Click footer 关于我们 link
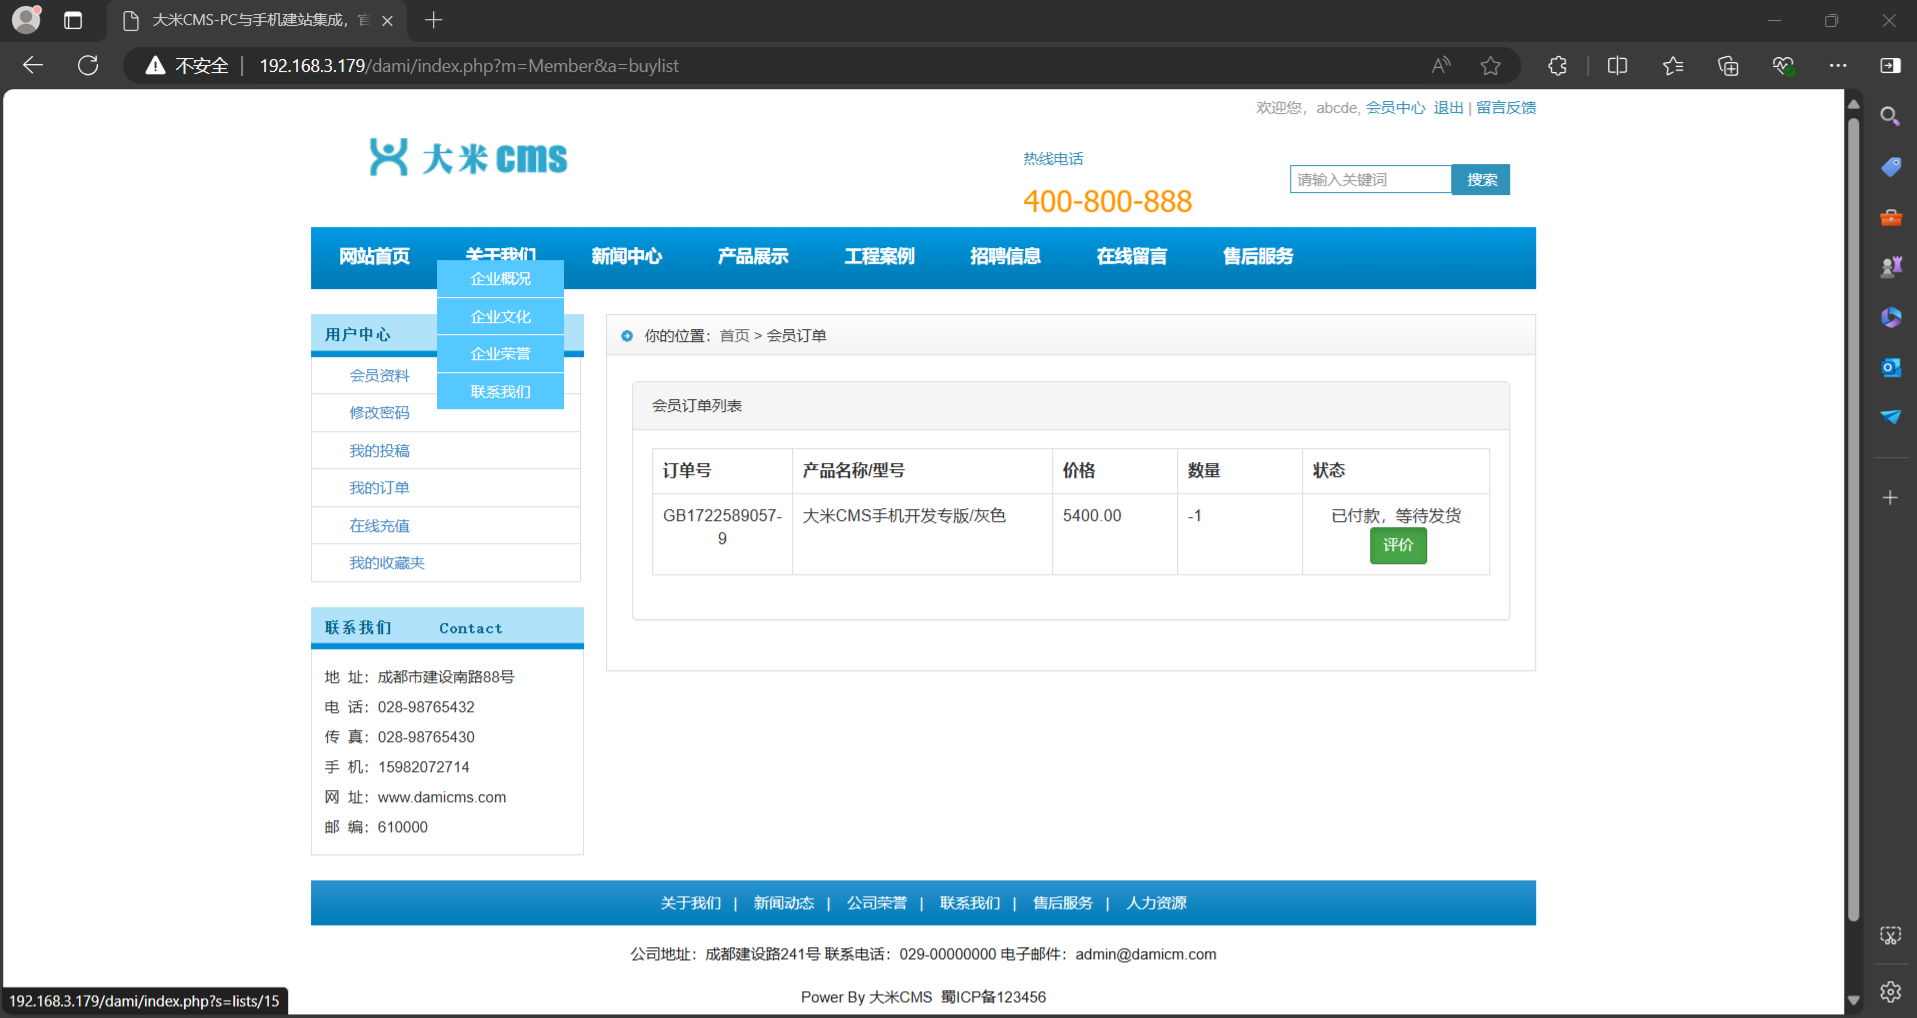Viewport: 1917px width, 1018px height. pos(691,903)
